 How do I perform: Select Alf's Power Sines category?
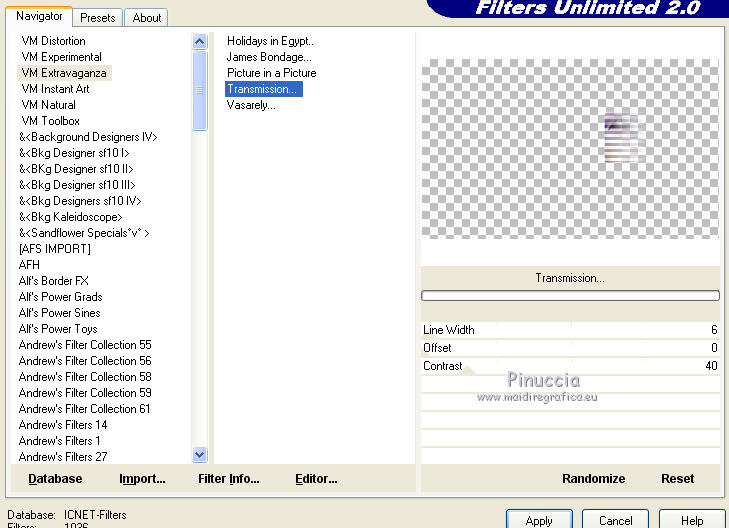[60, 313]
